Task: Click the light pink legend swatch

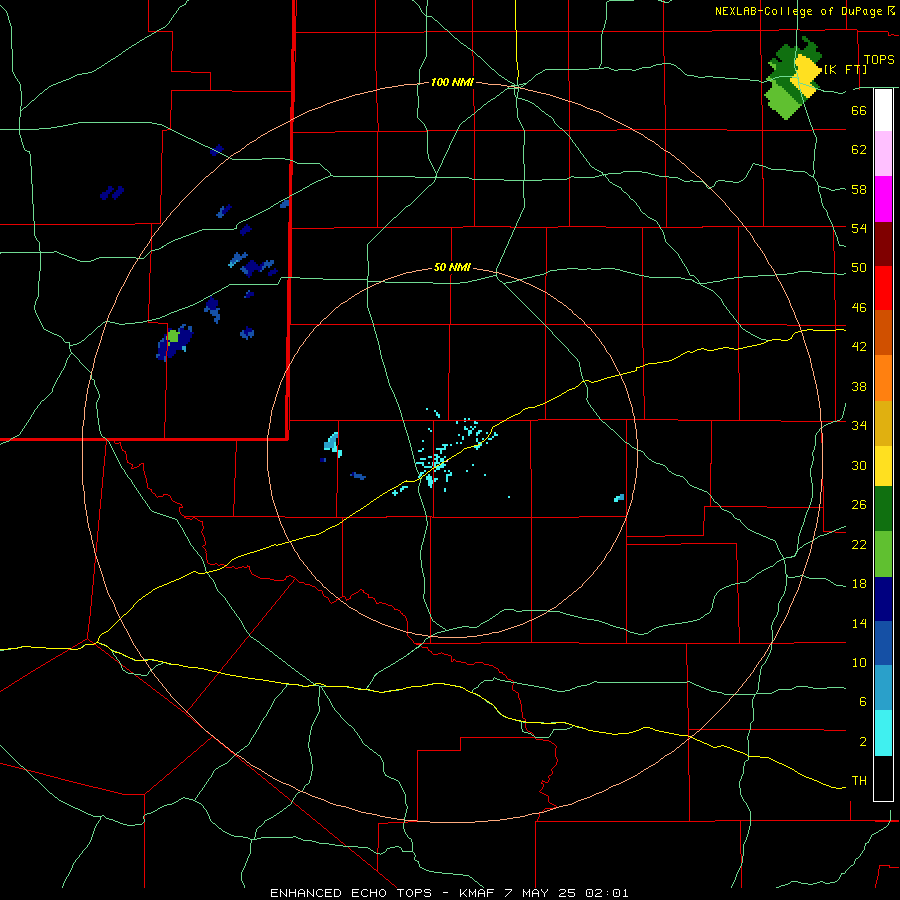Action: [883, 154]
